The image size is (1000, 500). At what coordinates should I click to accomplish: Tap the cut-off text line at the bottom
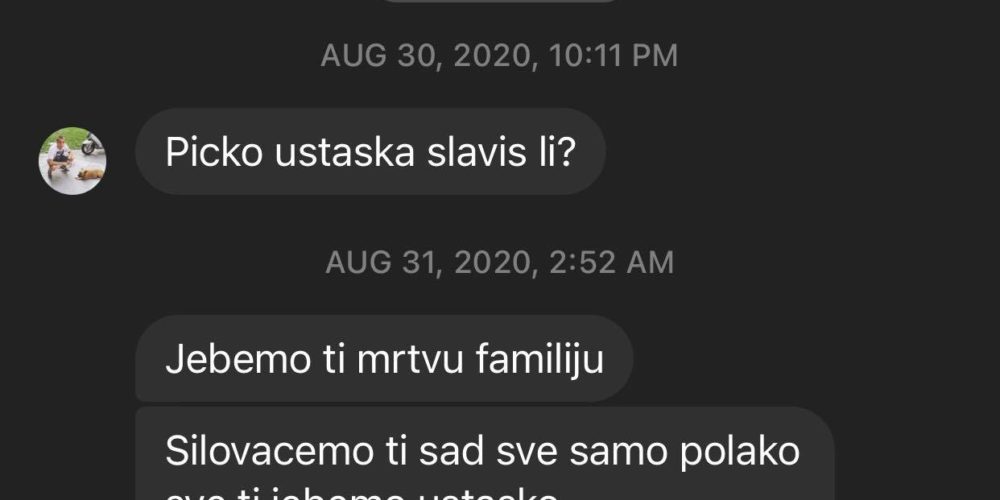[361, 496]
